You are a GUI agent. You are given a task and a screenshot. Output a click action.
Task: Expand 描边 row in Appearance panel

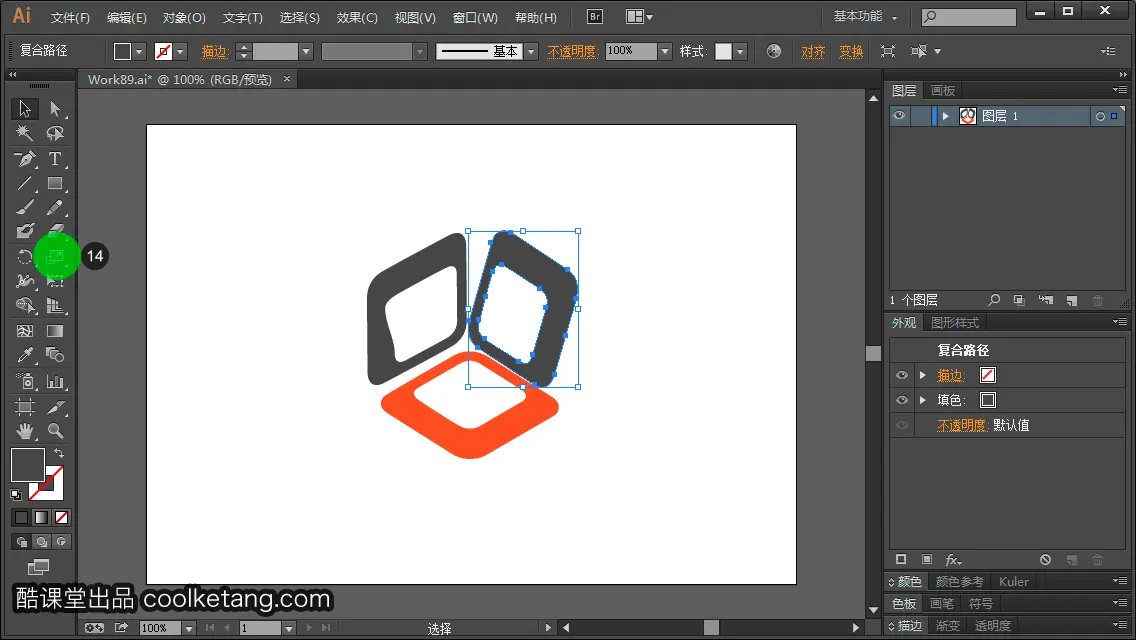(923, 375)
